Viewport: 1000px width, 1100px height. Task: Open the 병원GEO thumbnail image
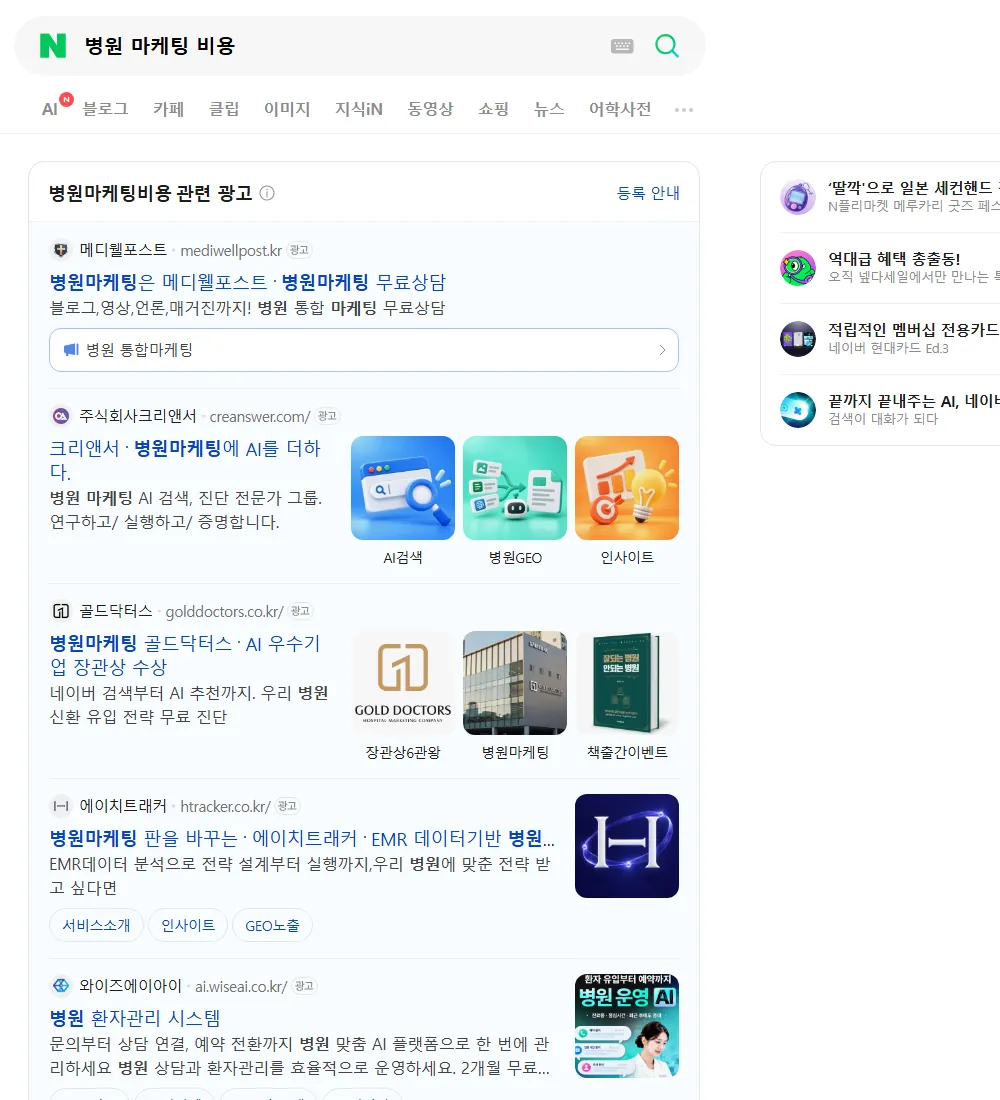click(x=515, y=488)
